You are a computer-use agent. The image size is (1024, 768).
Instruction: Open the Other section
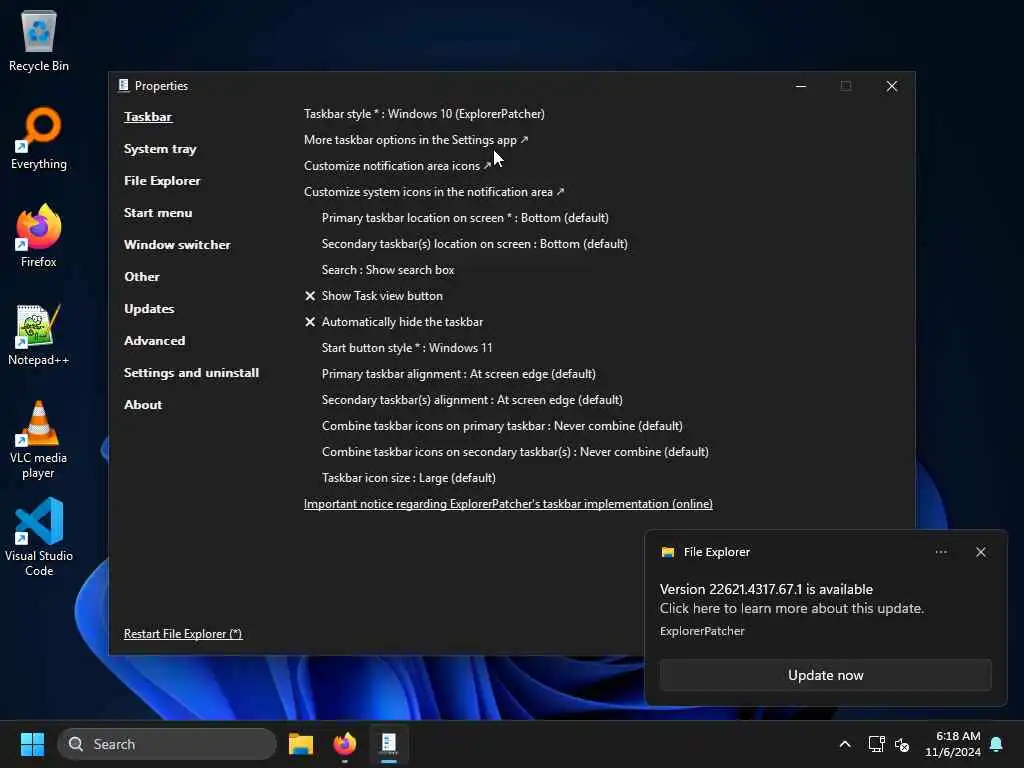tap(142, 277)
